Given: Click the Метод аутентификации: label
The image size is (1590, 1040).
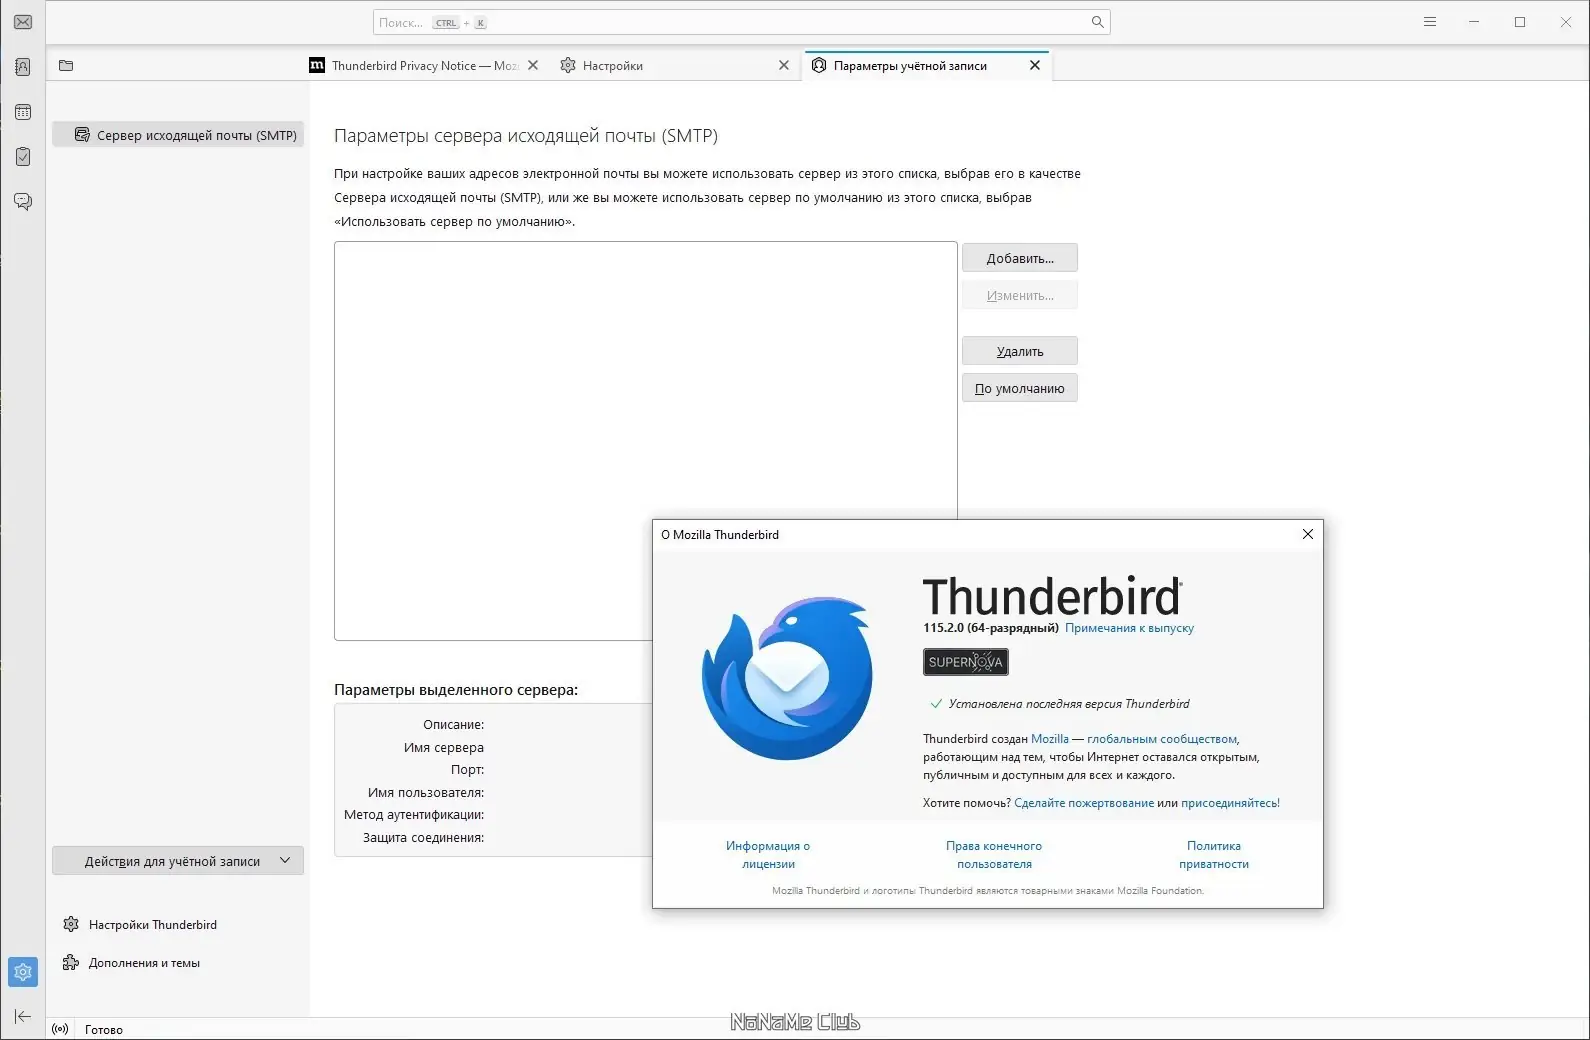Looking at the screenshot, I should pyautogui.click(x=414, y=815).
